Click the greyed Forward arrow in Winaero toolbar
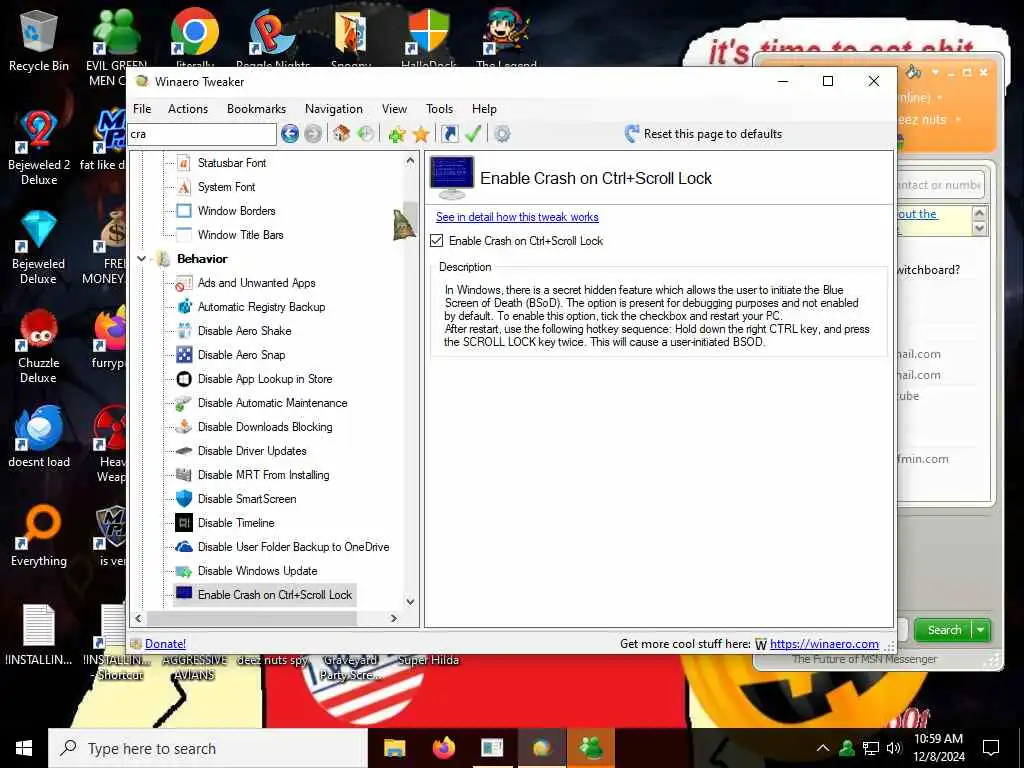The height and width of the screenshot is (768, 1024). pos(313,134)
